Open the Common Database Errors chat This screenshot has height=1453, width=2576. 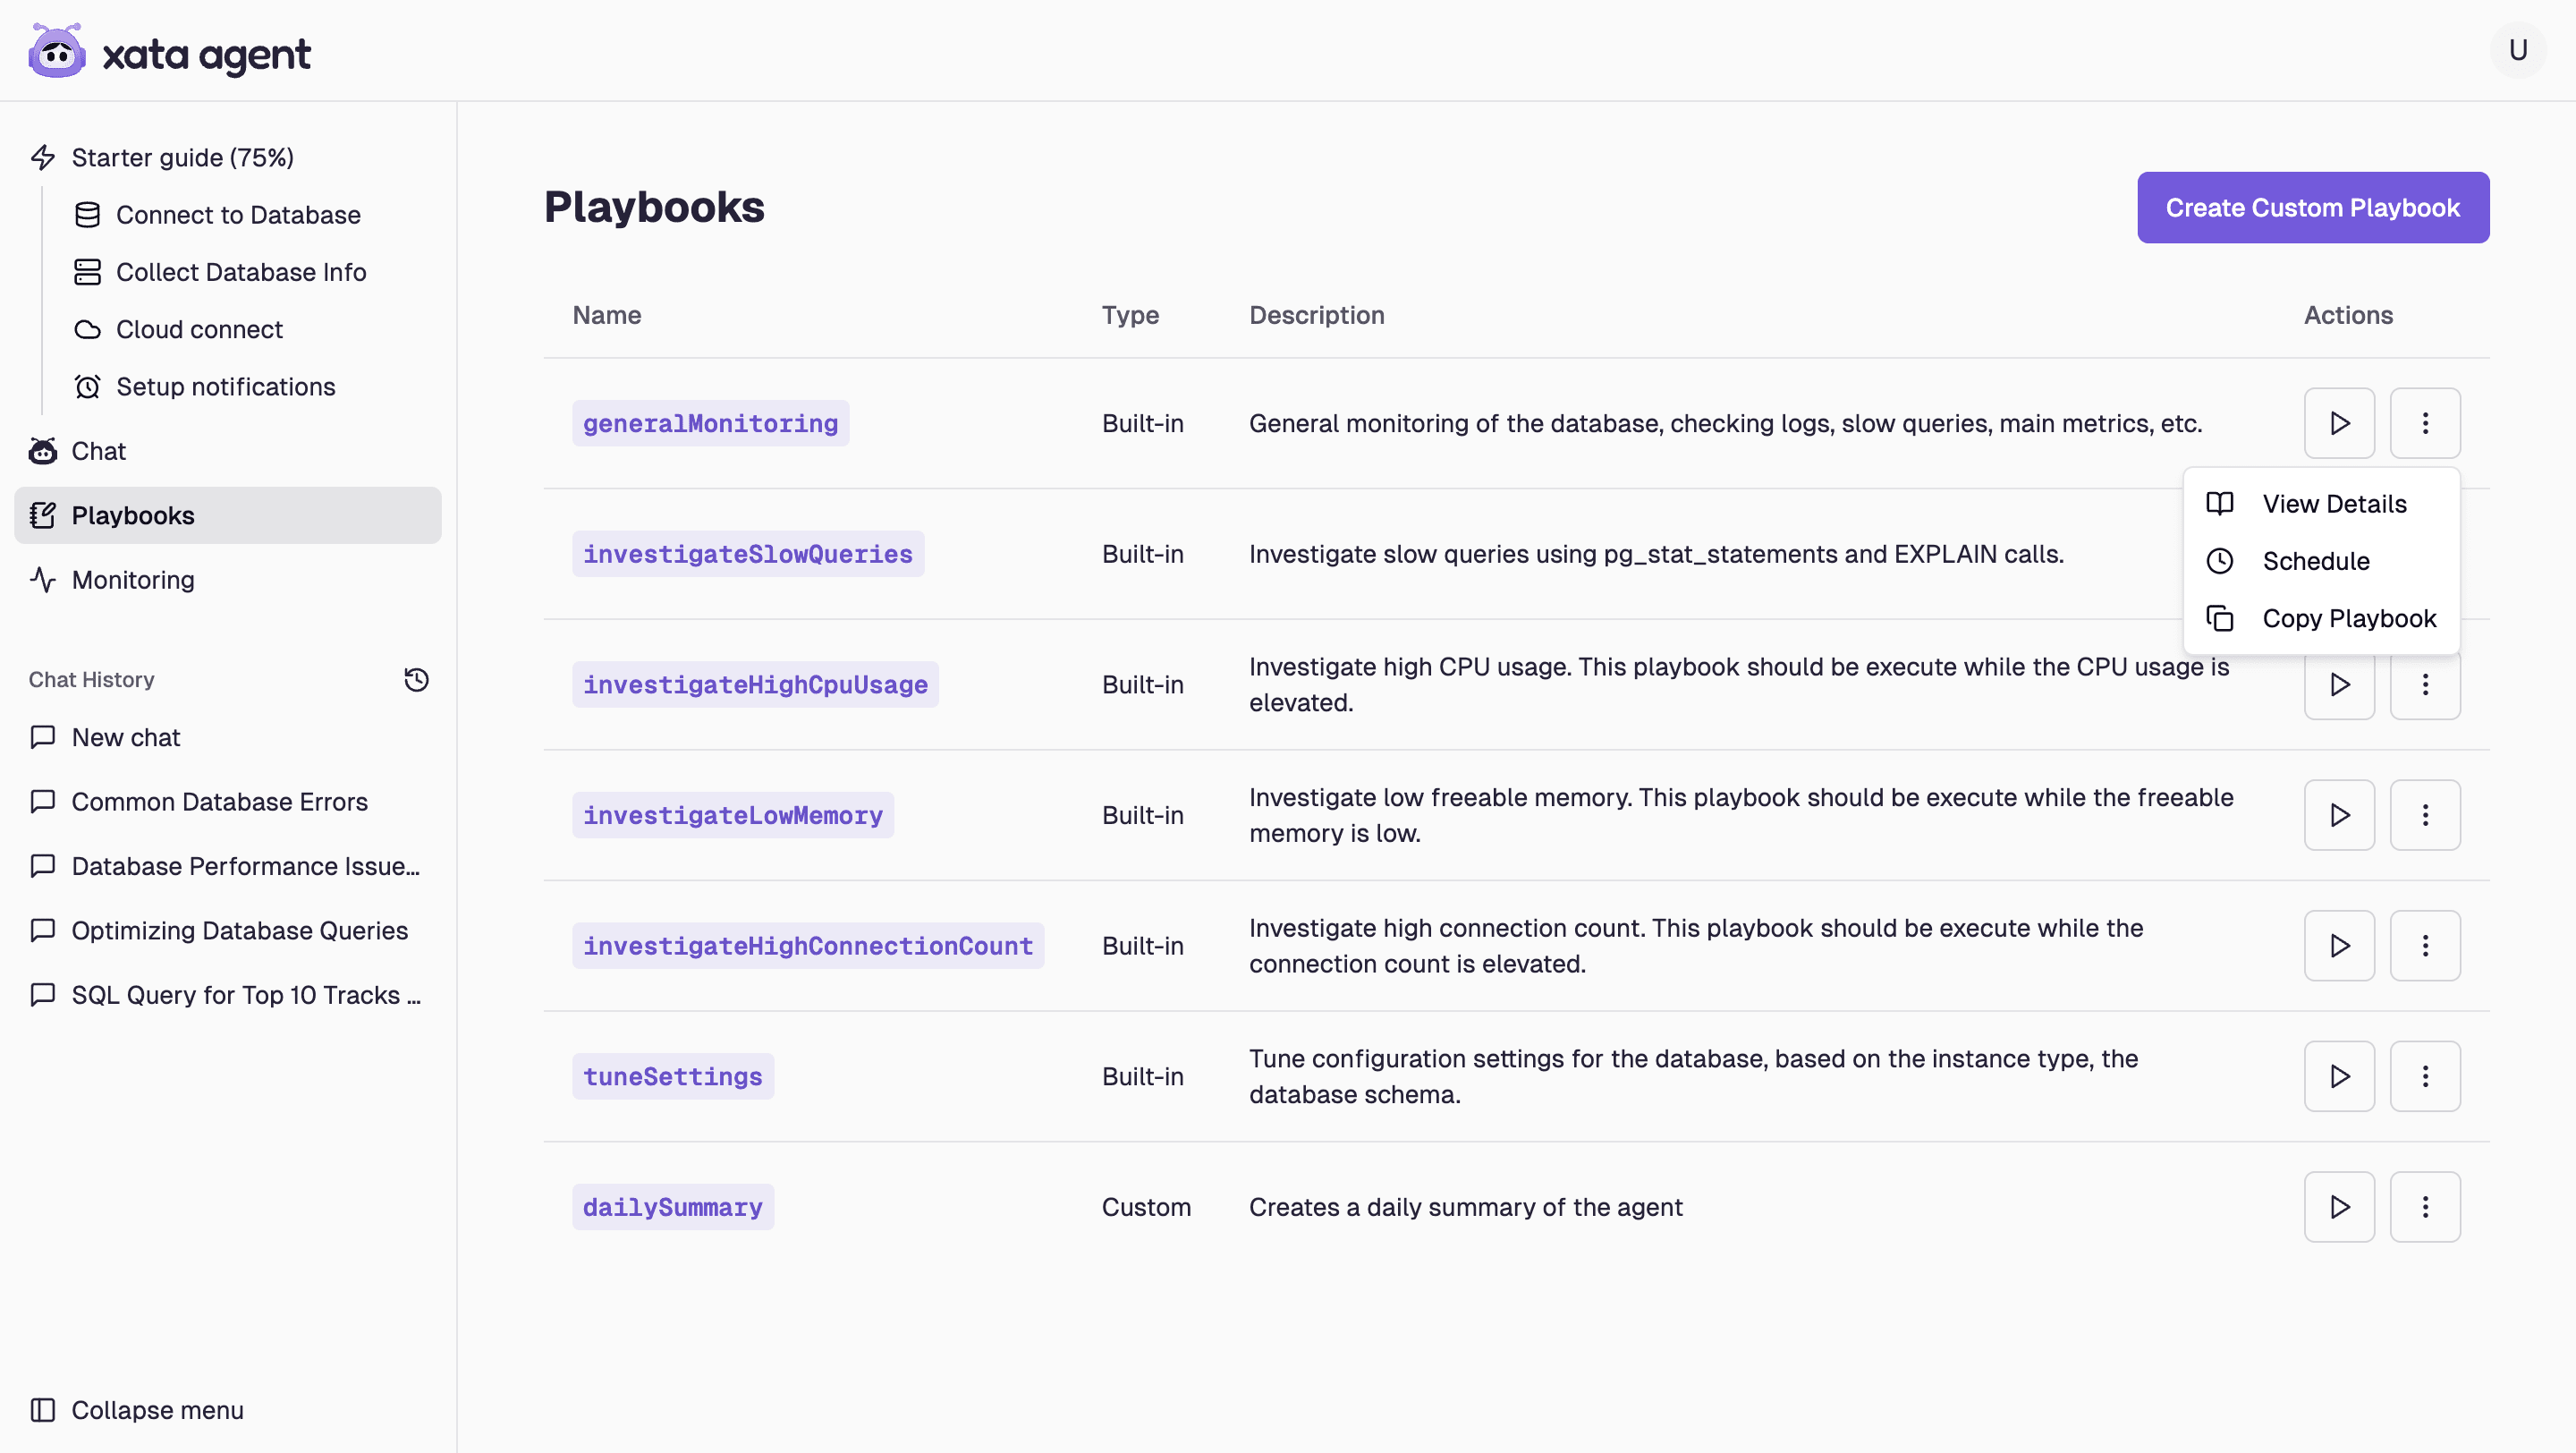(x=219, y=802)
